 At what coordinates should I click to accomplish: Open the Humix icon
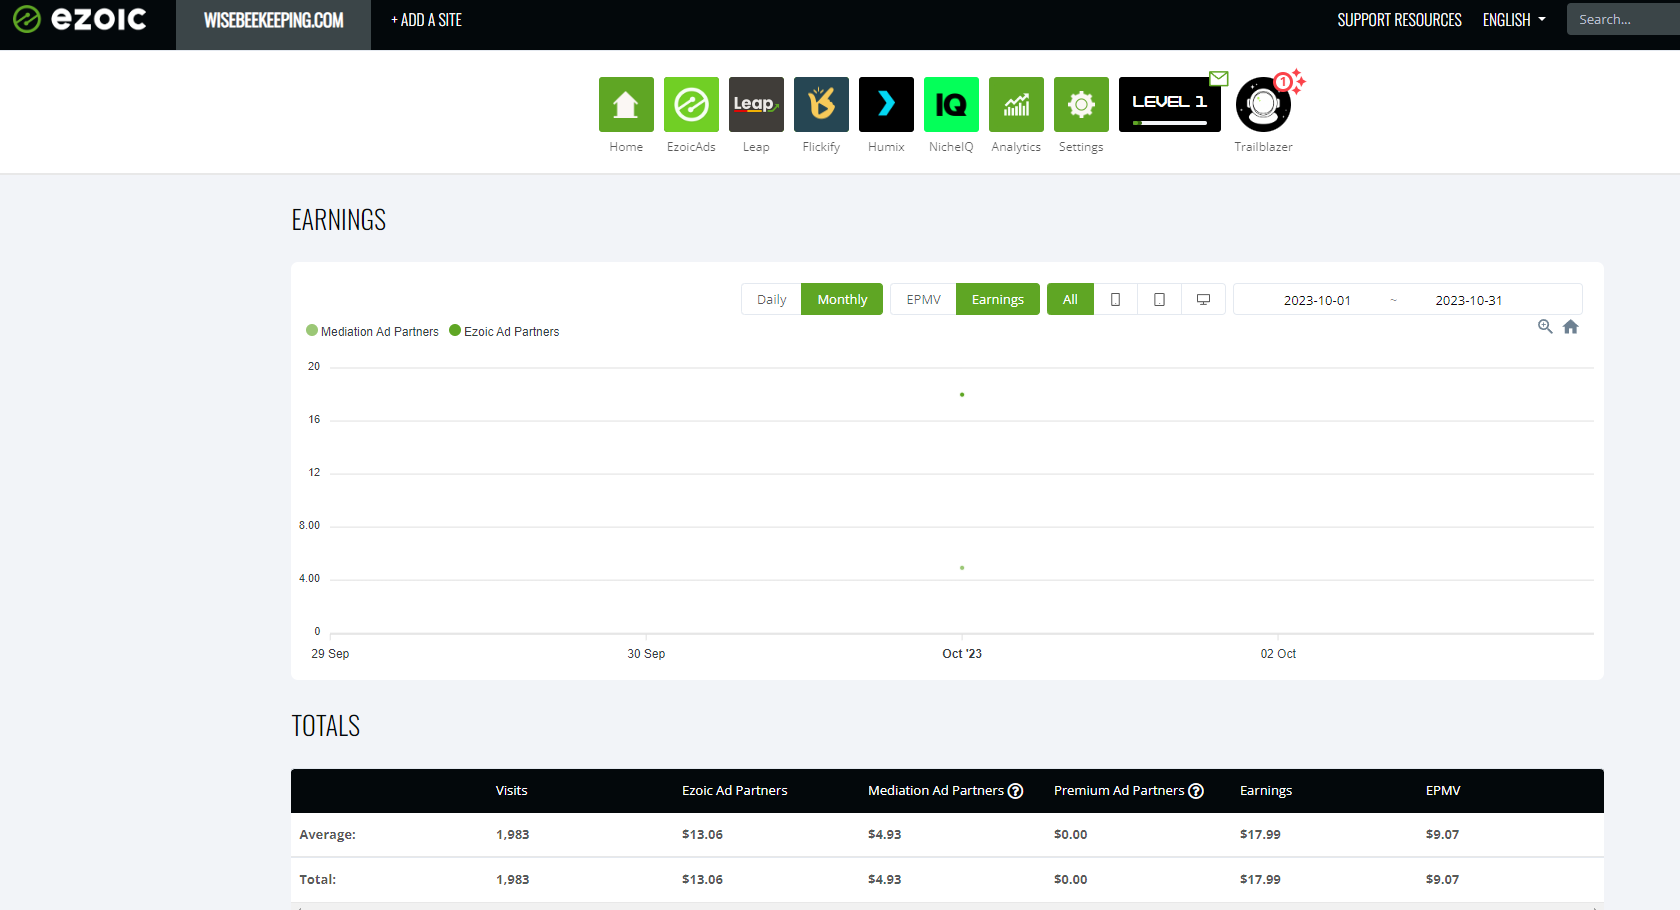click(886, 104)
